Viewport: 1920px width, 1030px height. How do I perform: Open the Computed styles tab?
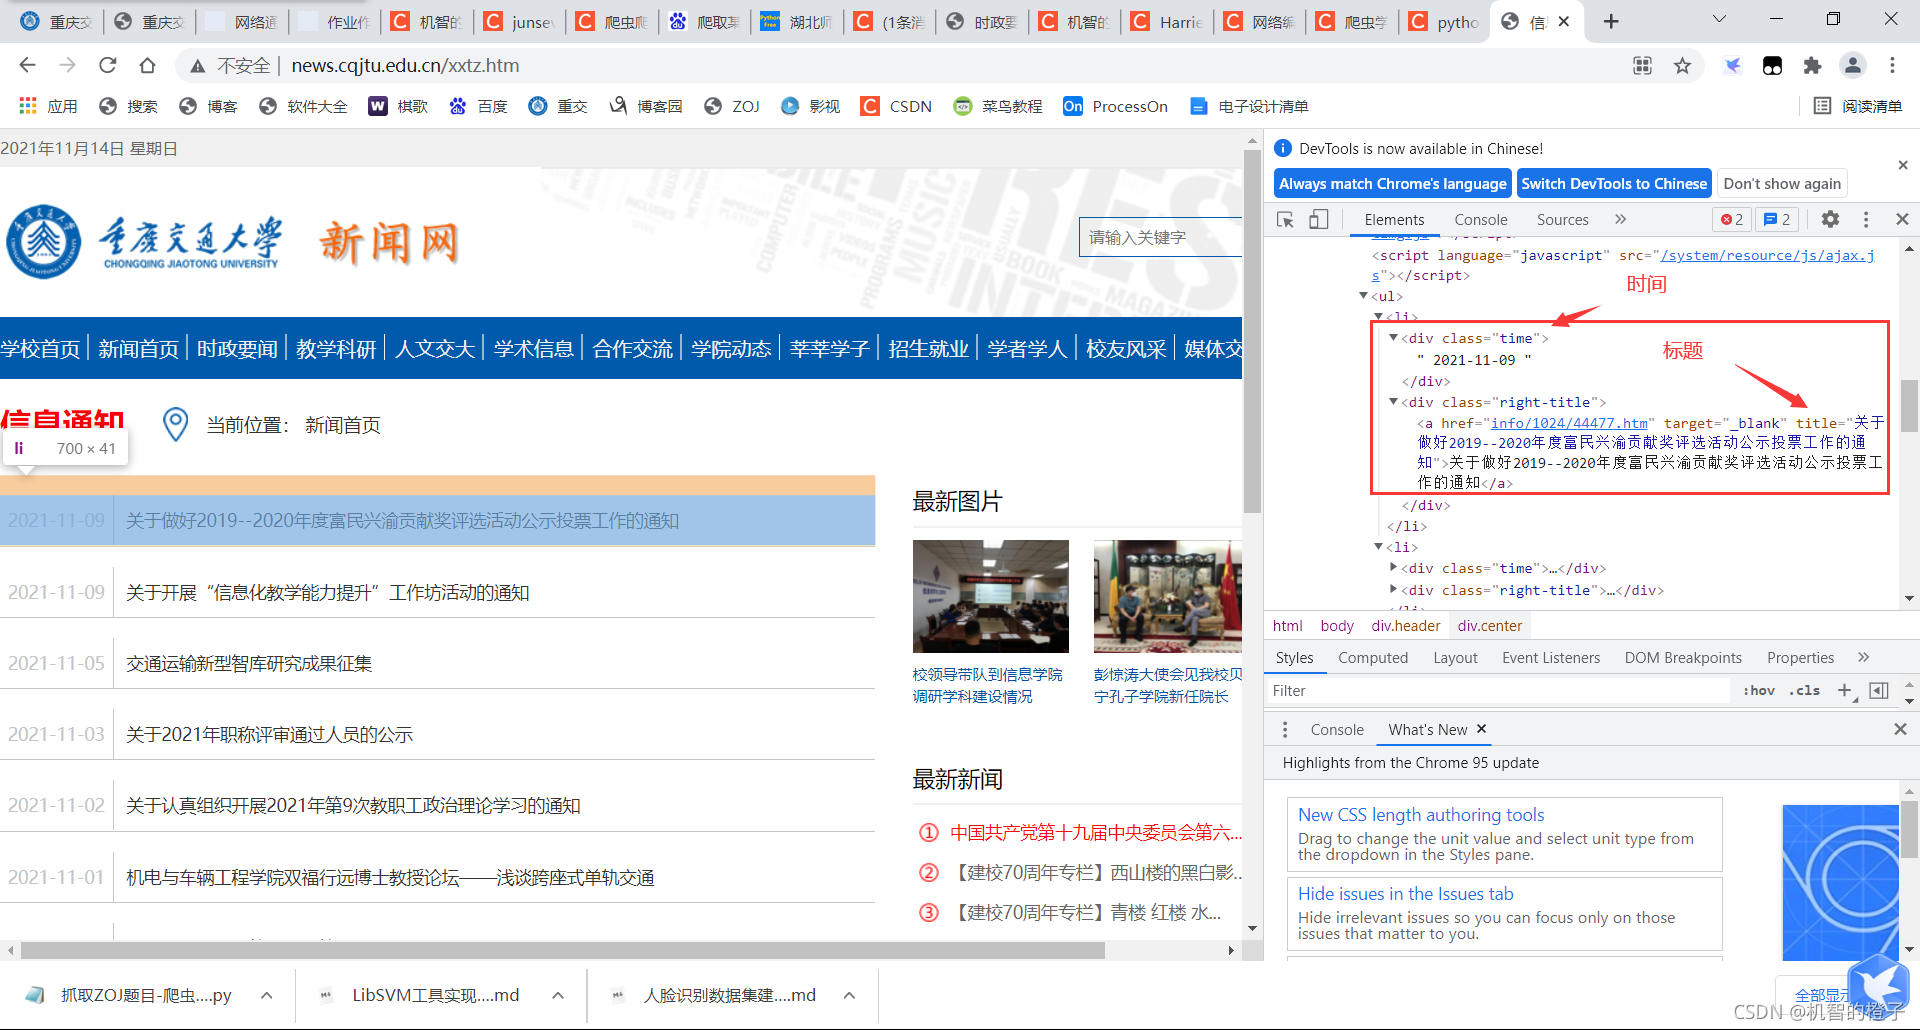(1373, 657)
